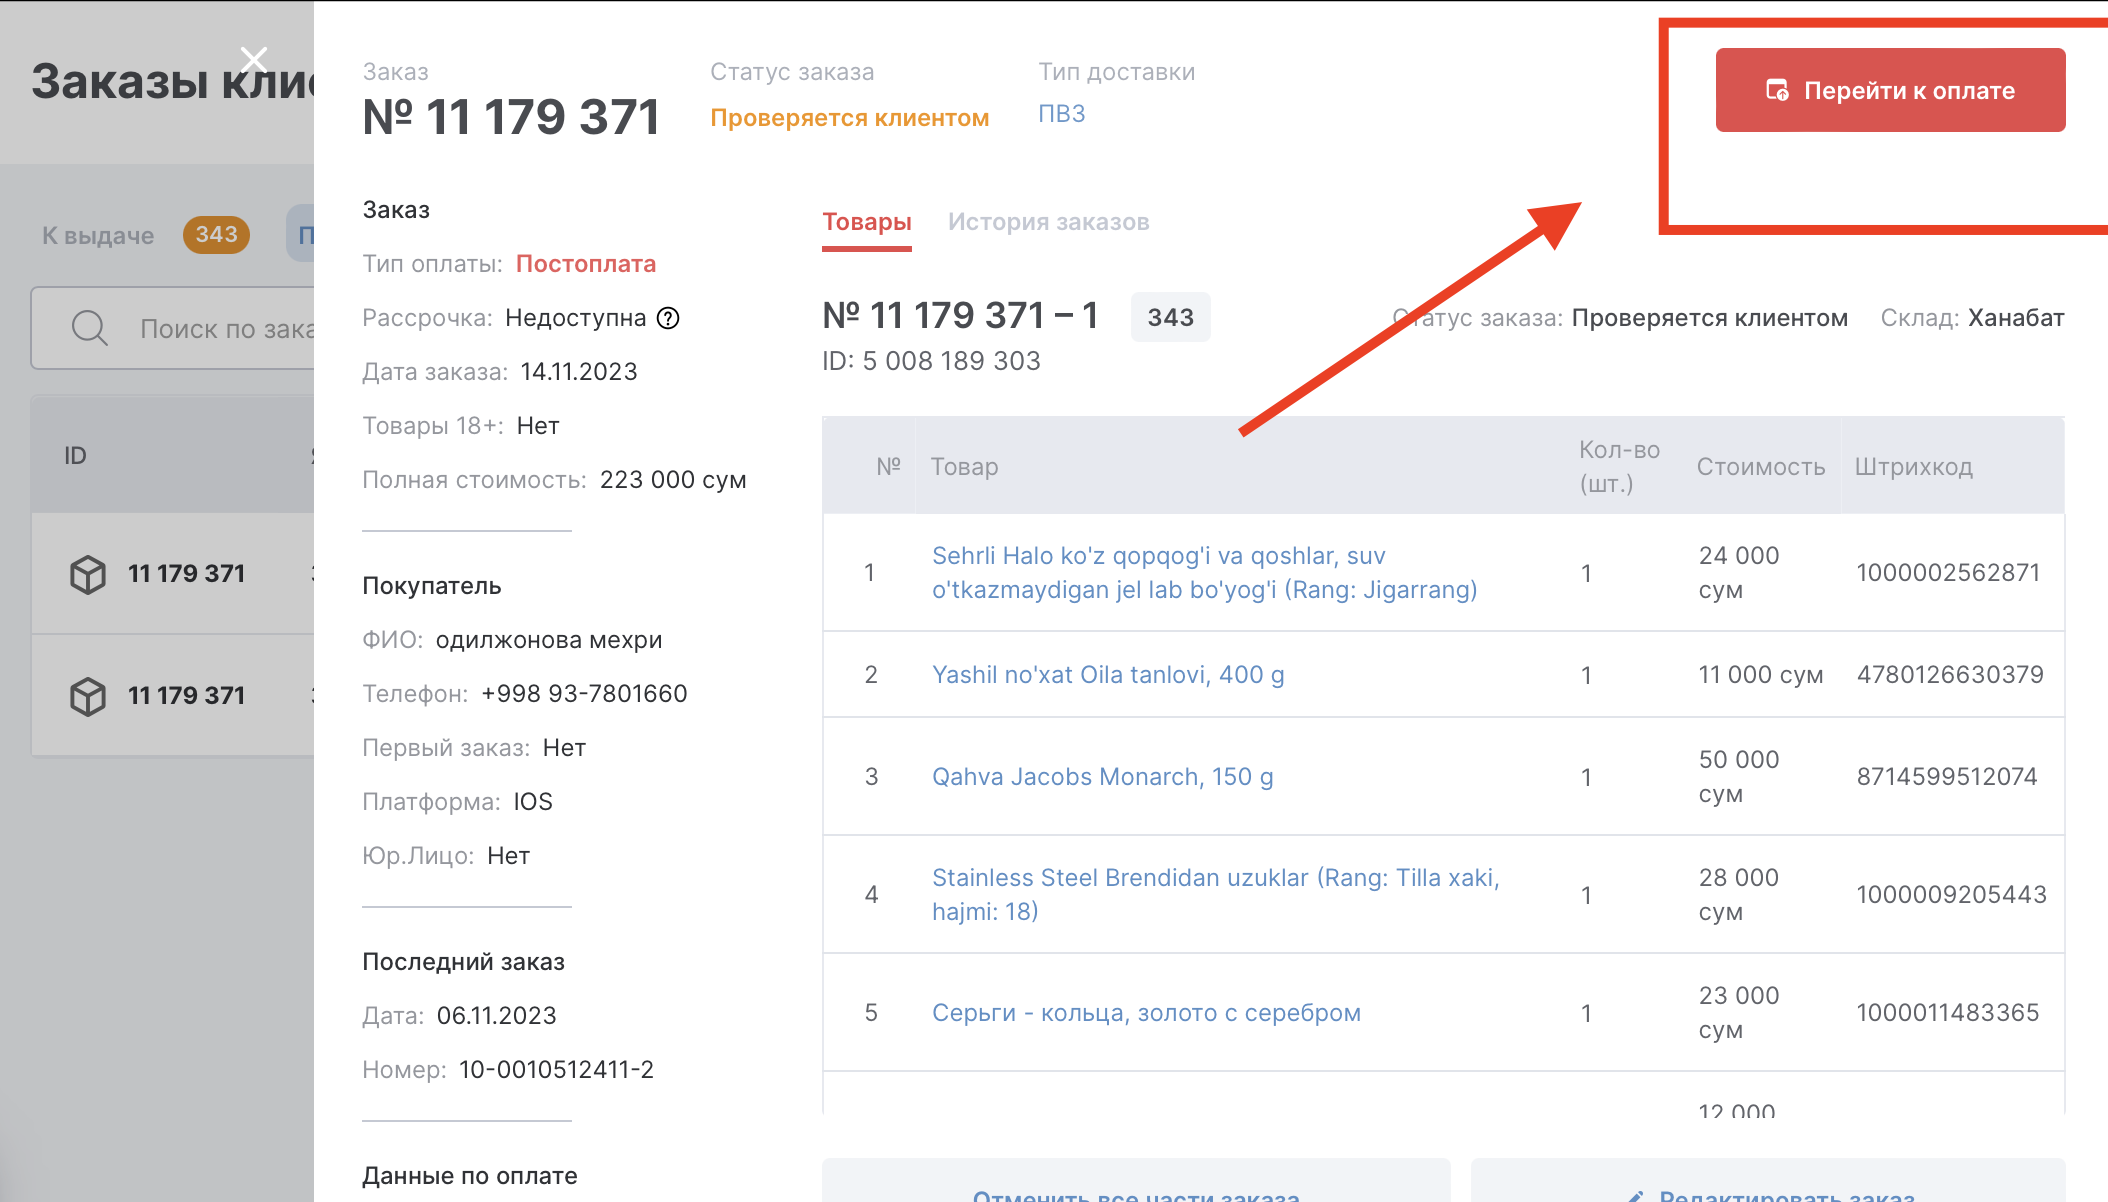2108x1202 pixels.
Task: Open Серьги - кольца product link
Action: click(x=1146, y=1013)
